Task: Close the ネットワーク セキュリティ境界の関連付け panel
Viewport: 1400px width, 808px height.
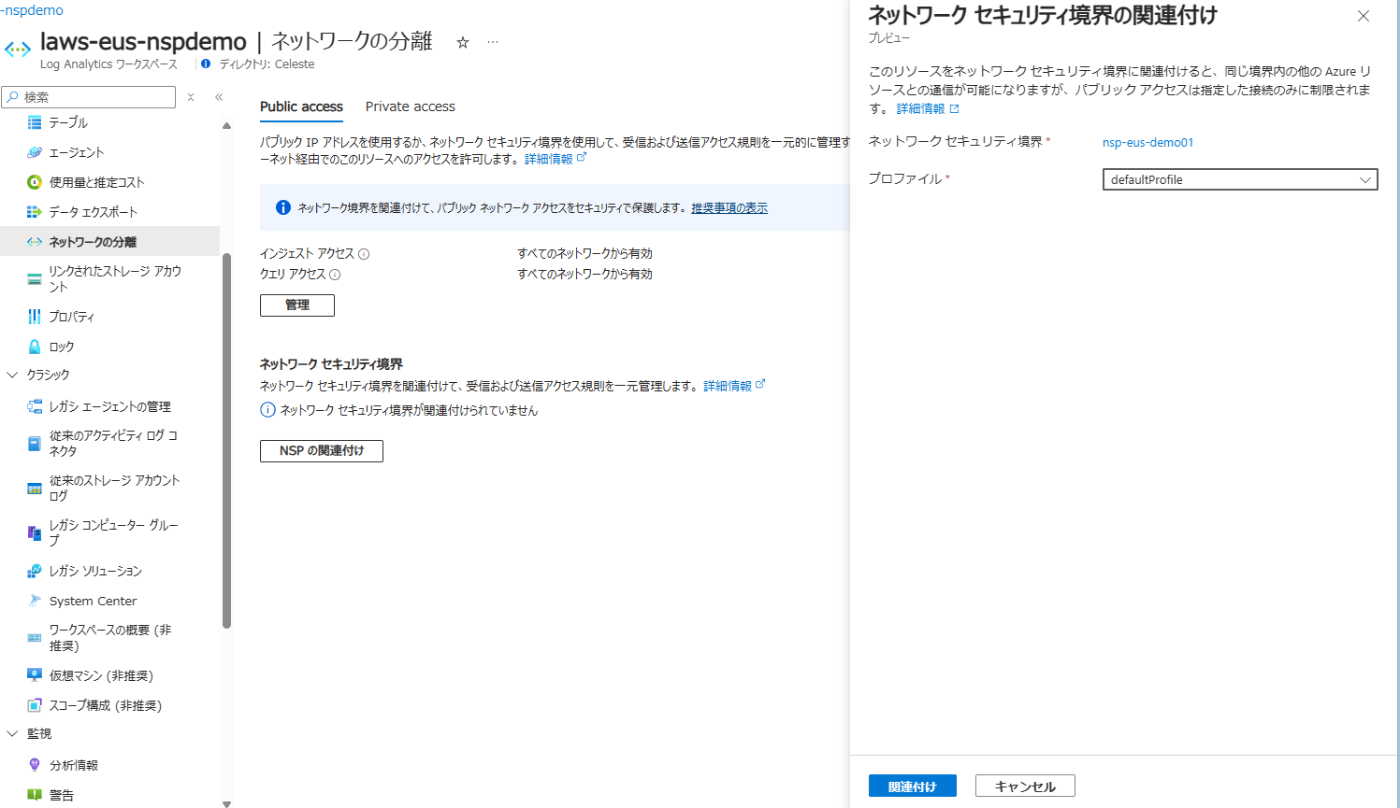Action: (x=1363, y=16)
